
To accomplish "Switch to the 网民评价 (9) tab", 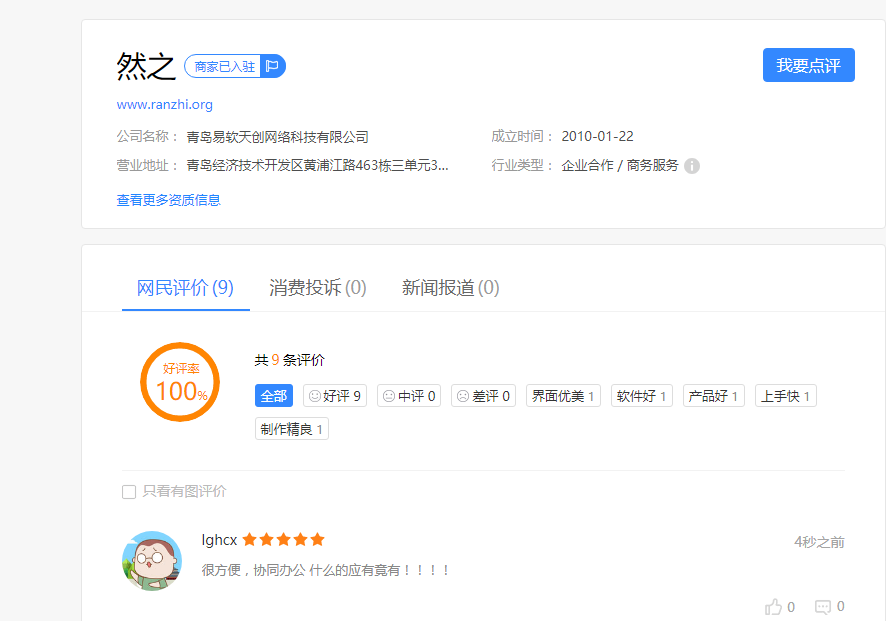I will pyautogui.click(x=185, y=288).
